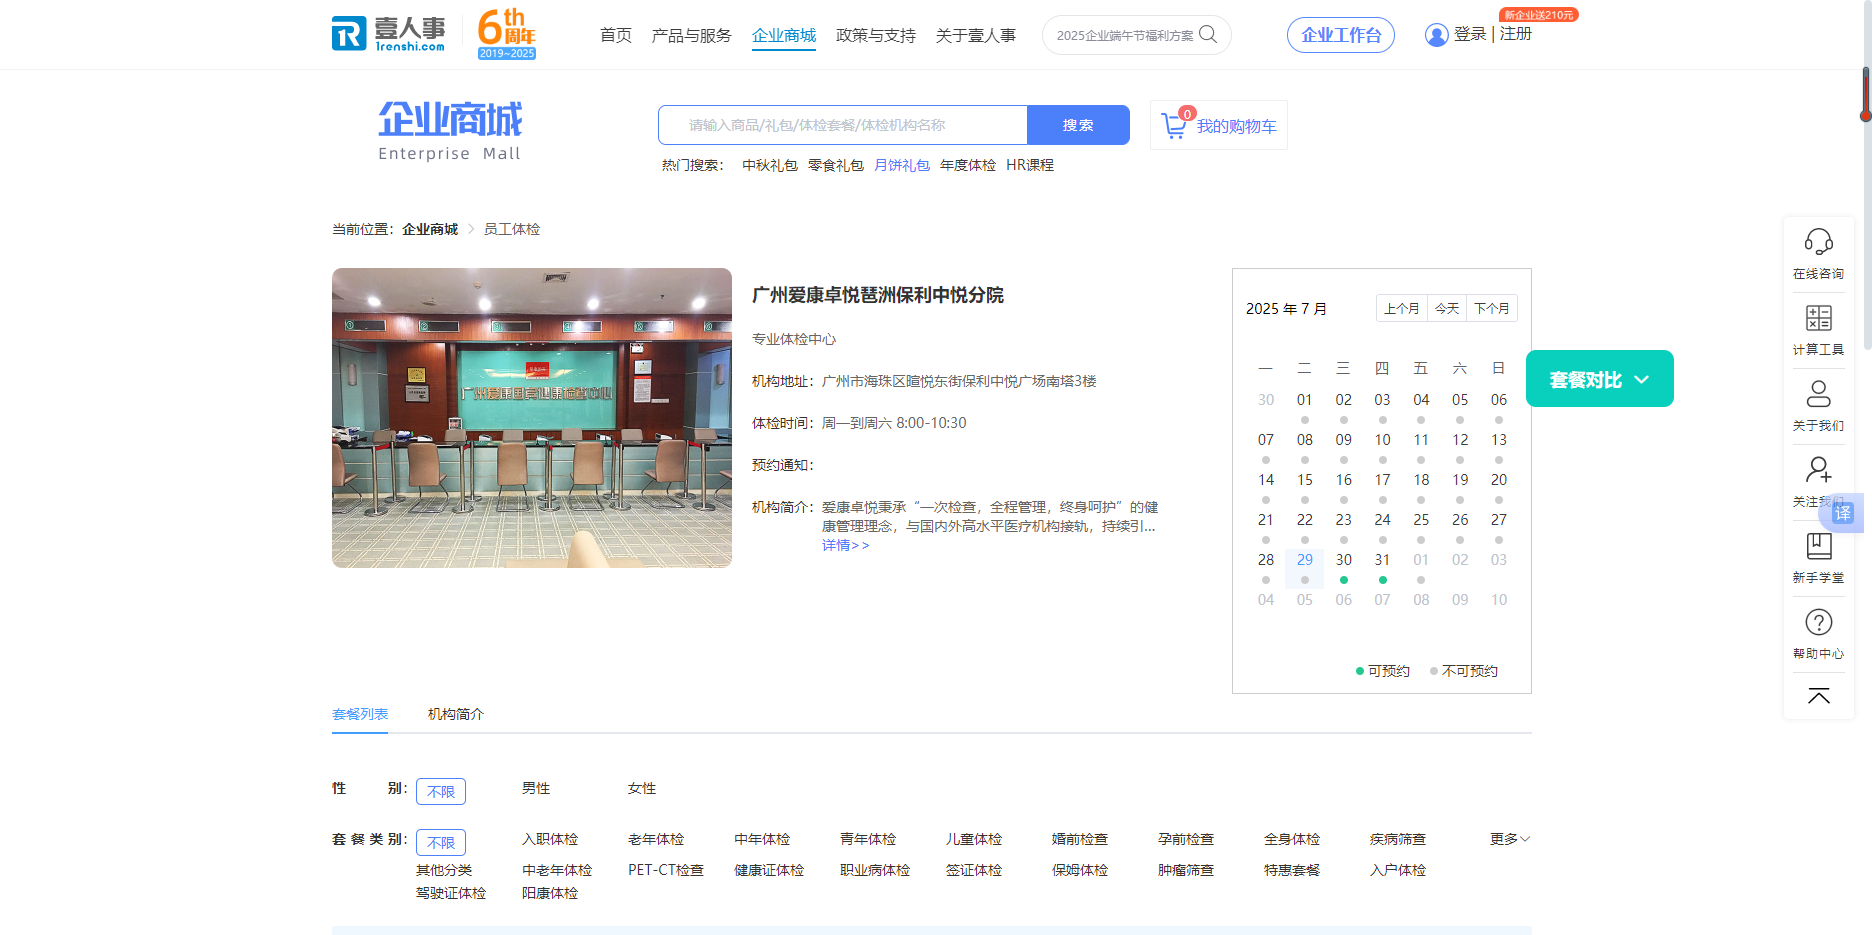
Task: Open 企业商城 nav item
Action: tap(784, 35)
